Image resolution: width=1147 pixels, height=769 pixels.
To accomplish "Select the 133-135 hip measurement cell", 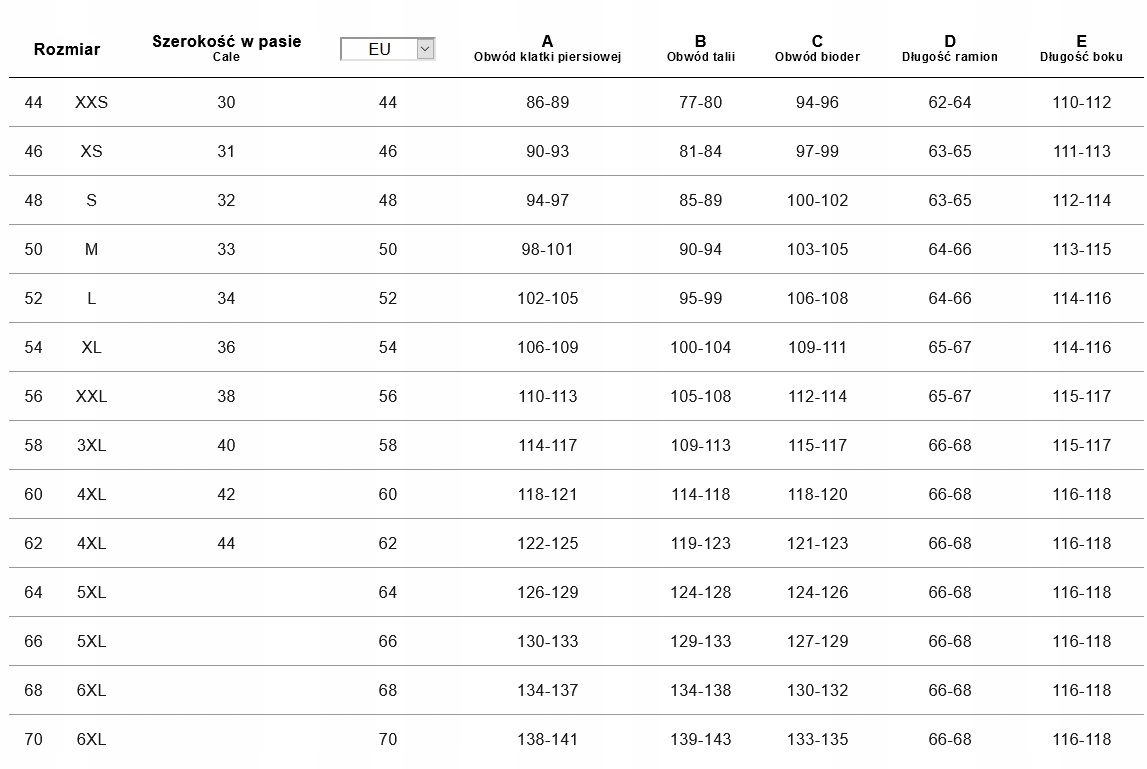I will click(x=817, y=739).
